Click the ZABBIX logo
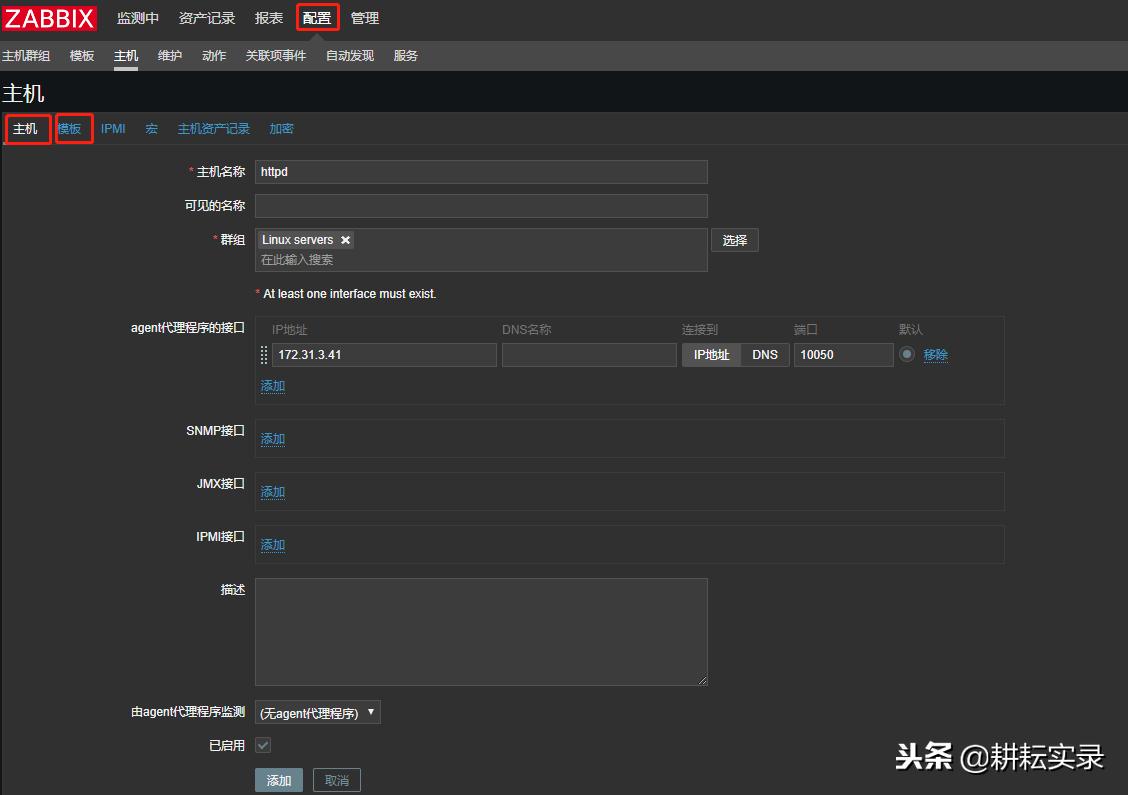 pos(48,17)
